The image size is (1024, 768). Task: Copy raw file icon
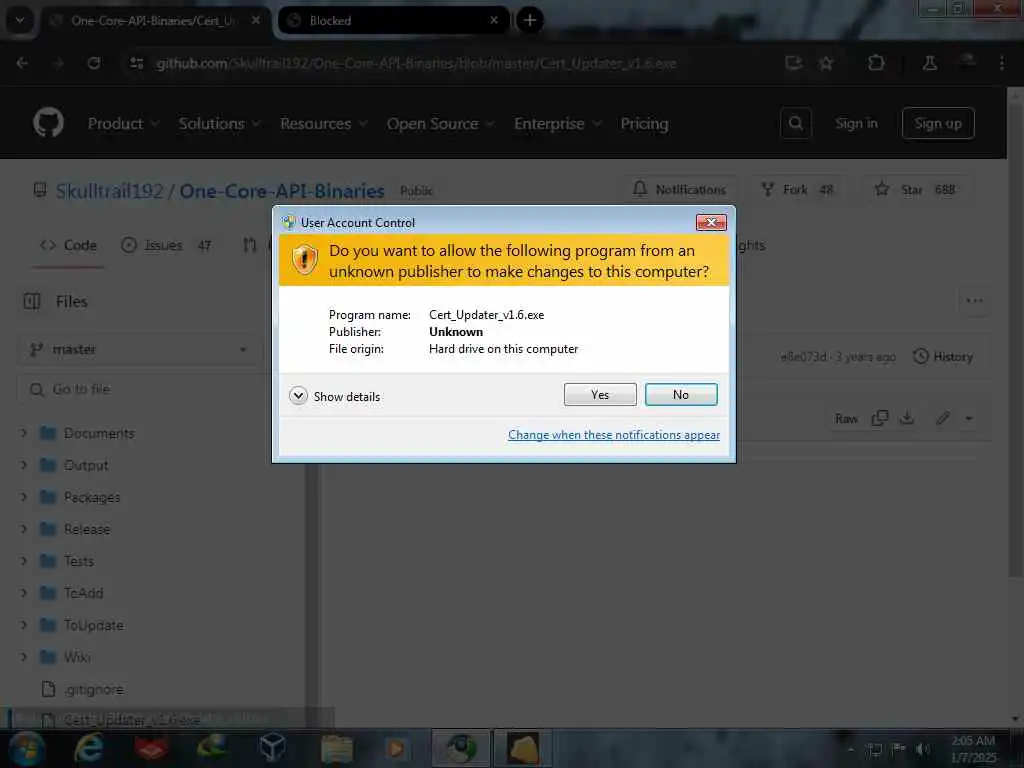[880, 418]
